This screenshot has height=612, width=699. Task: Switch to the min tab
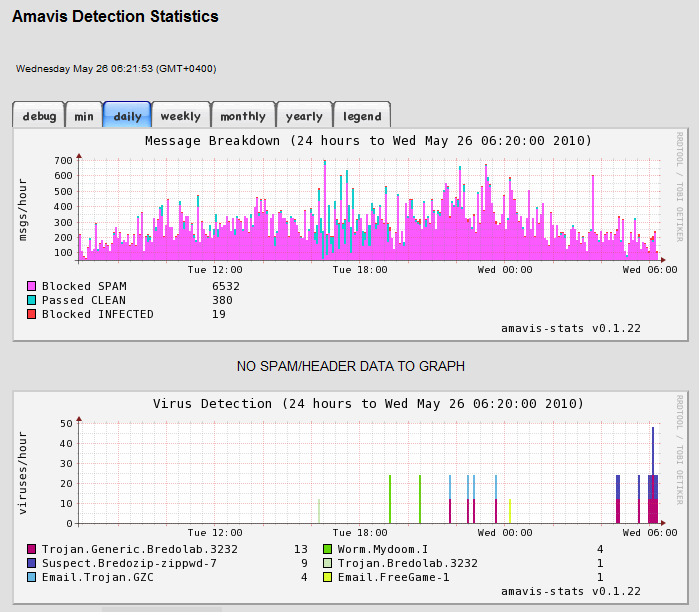[84, 115]
